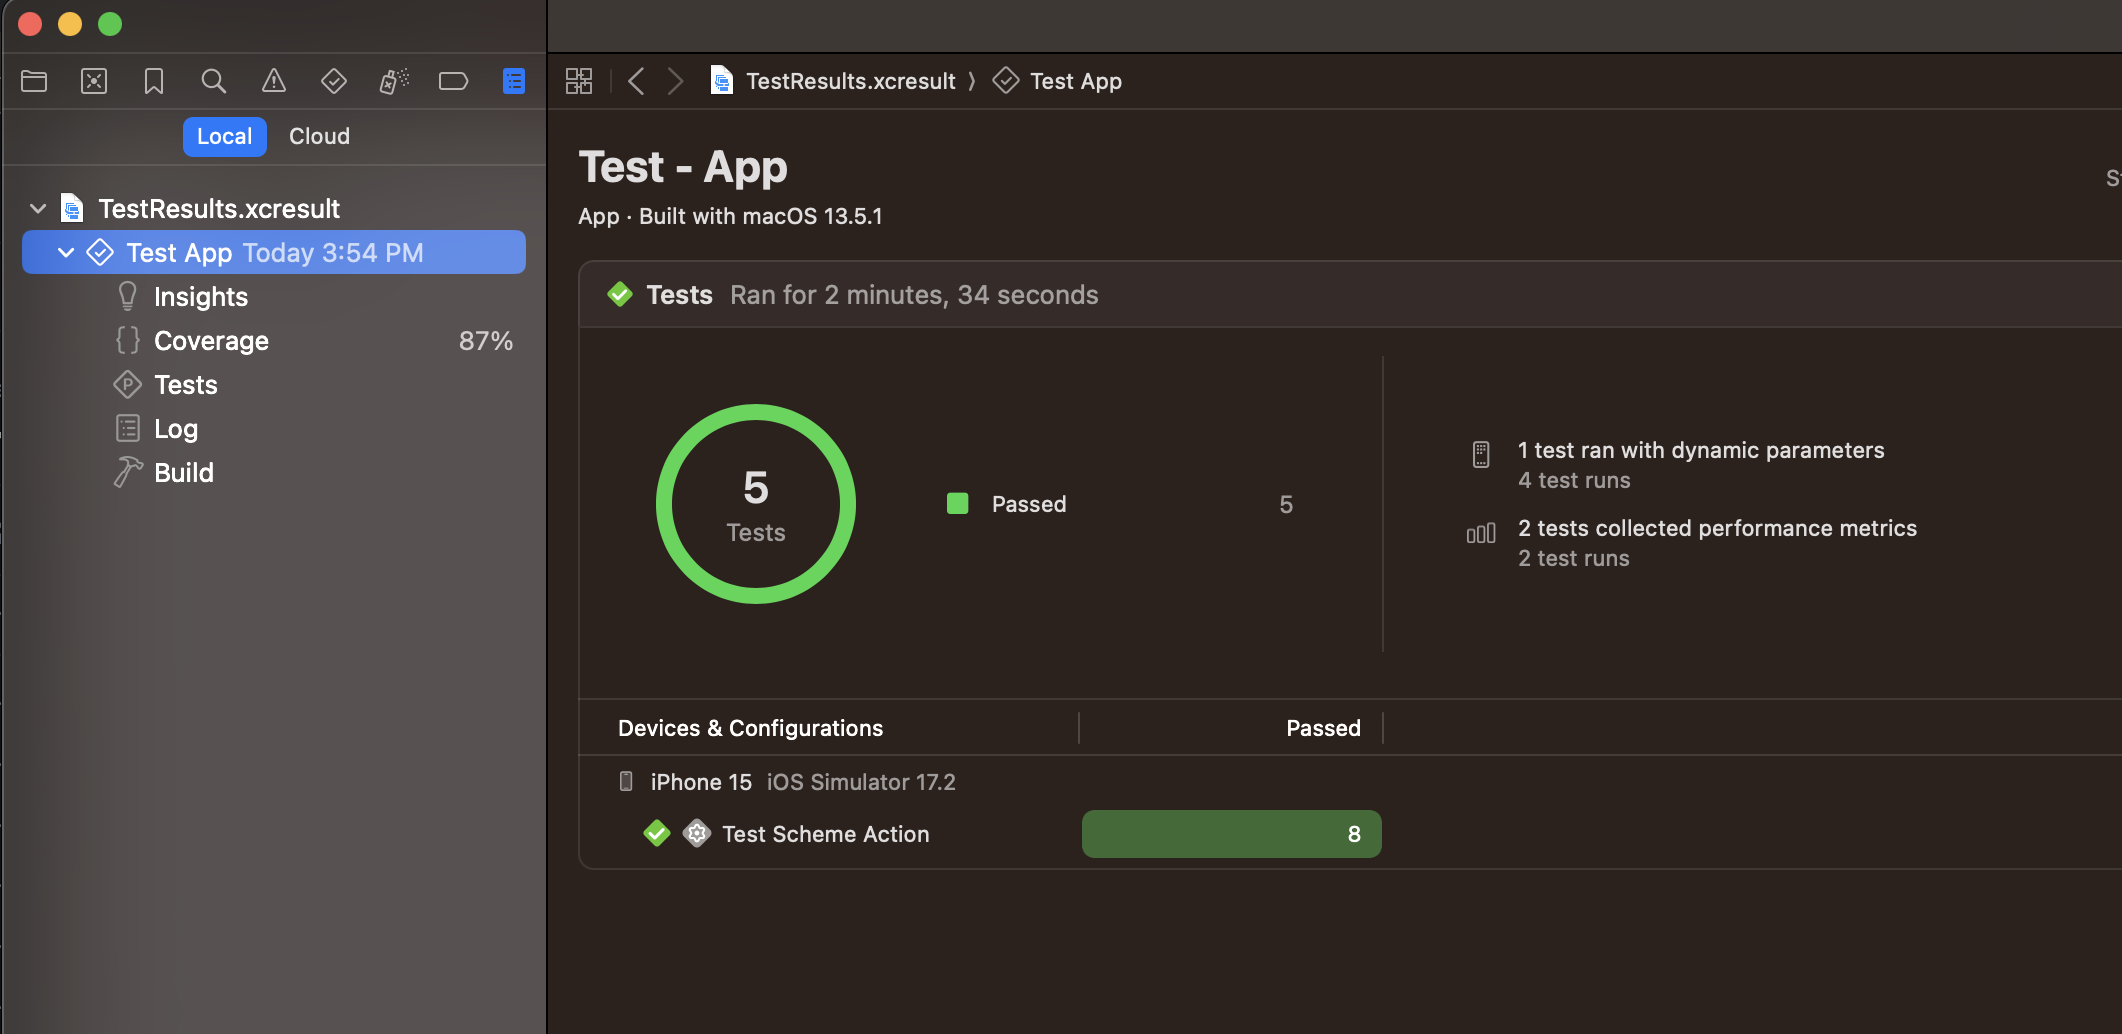Open the Source Control navigator icon
The image size is (2122, 1034).
tap(94, 81)
